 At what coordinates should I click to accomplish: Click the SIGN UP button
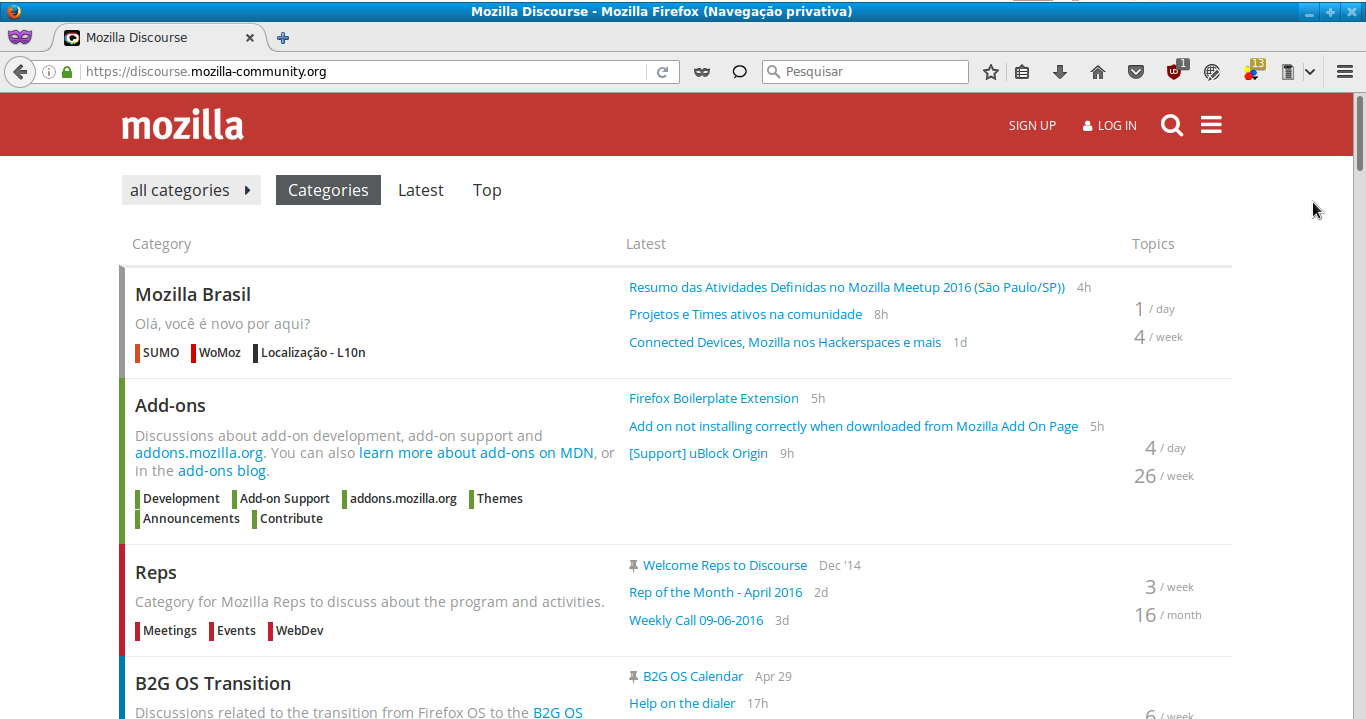pos(1032,125)
